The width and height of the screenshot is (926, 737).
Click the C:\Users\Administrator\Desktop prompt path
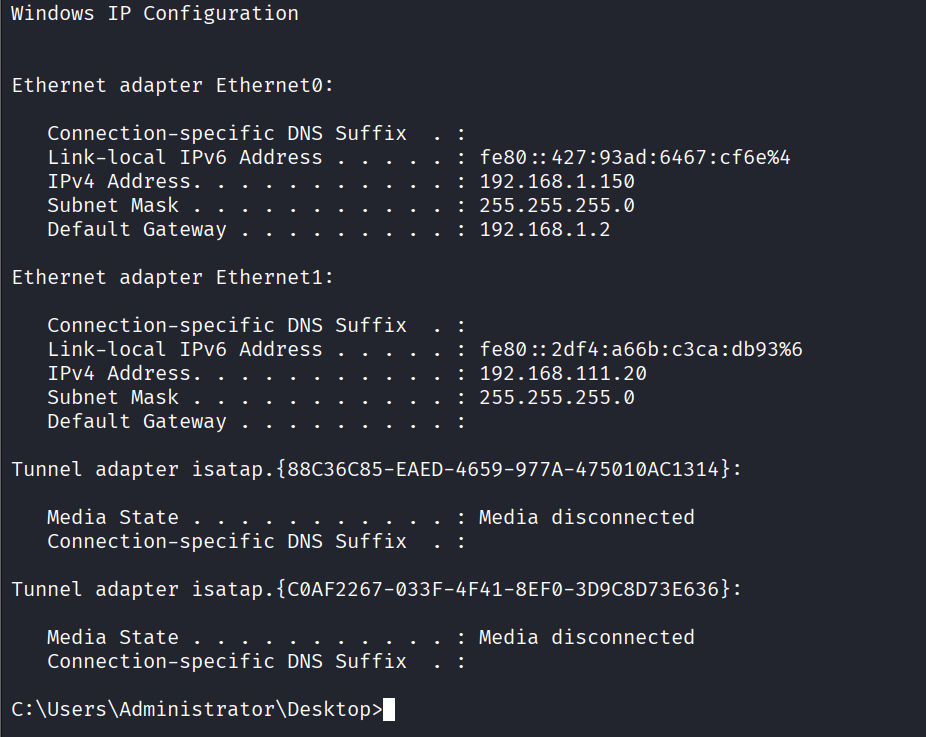tap(196, 709)
